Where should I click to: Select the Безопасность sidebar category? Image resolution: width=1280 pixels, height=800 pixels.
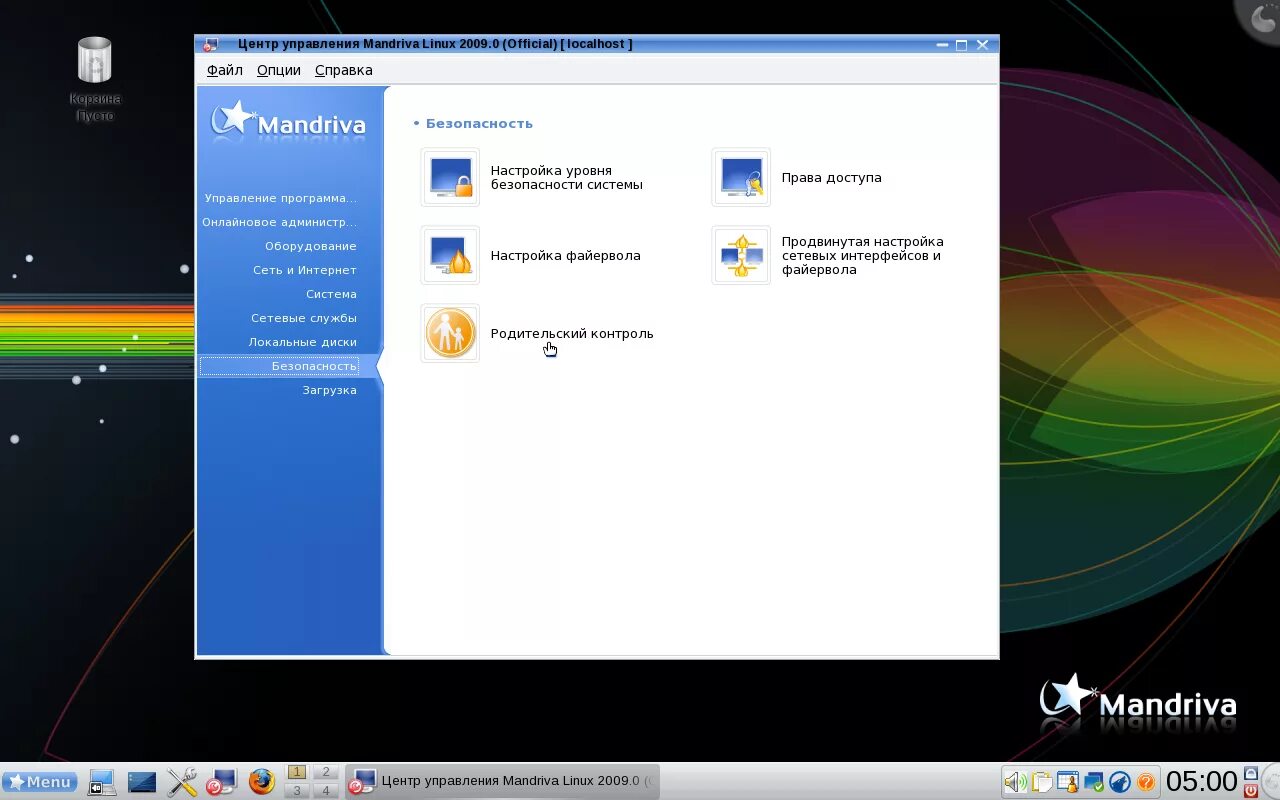[279, 366]
